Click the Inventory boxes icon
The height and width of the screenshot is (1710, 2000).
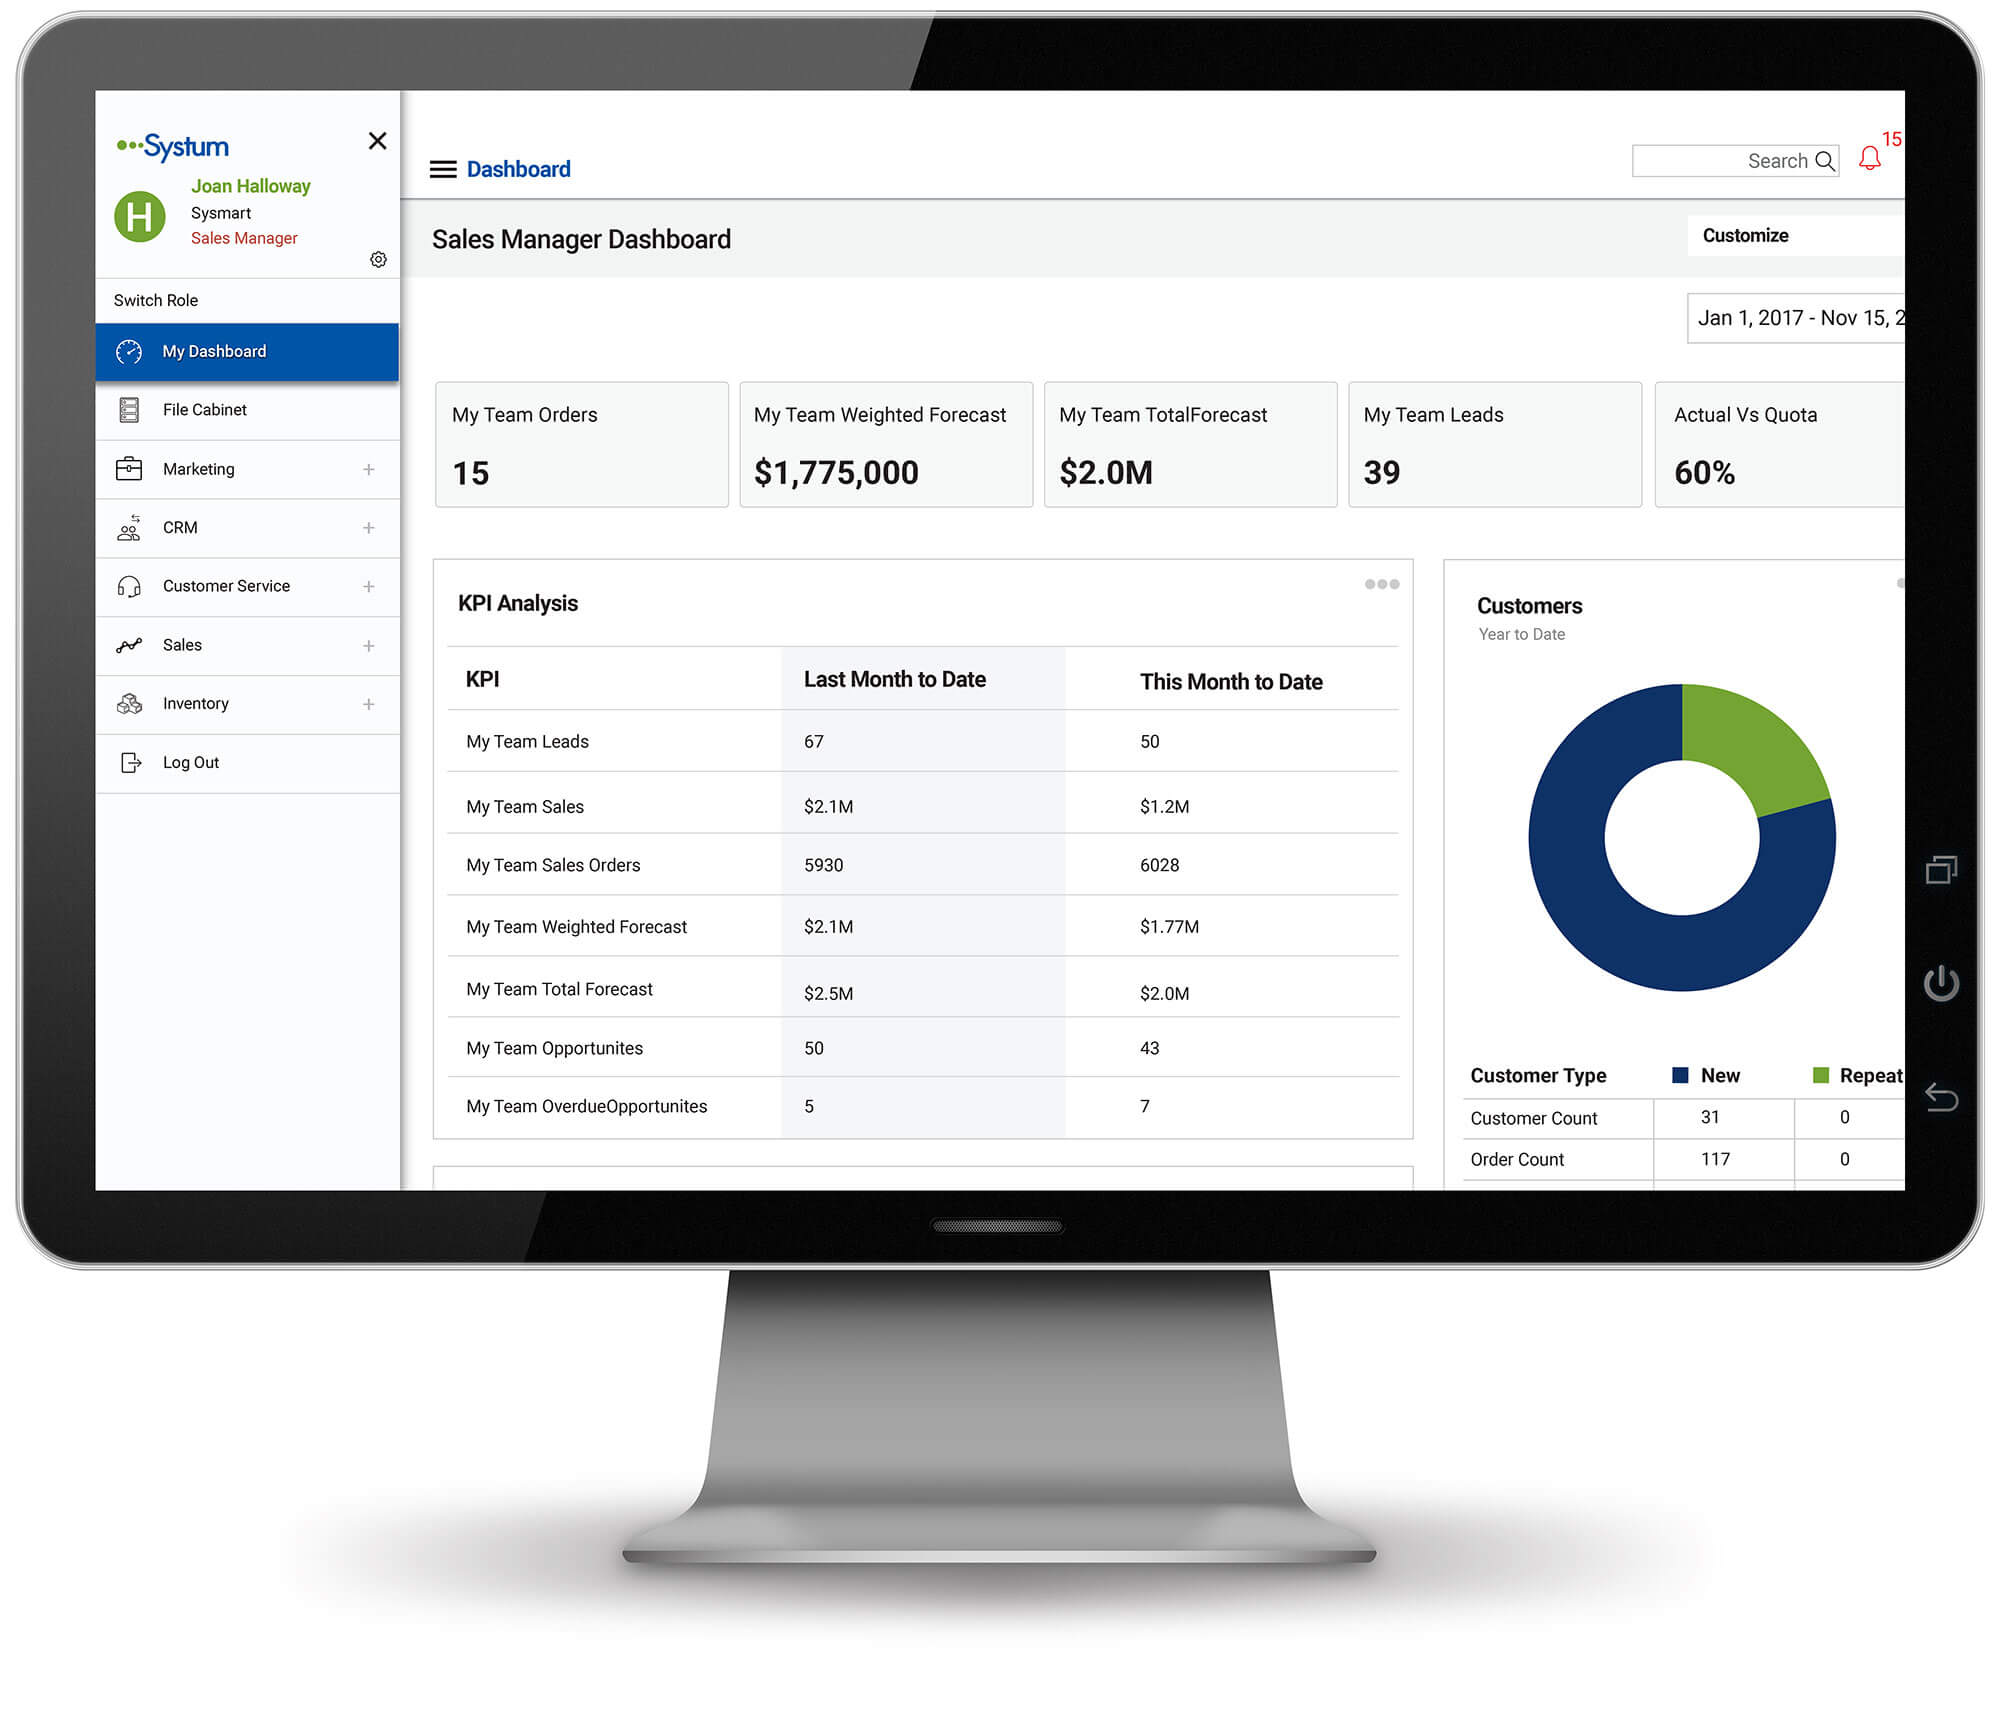tap(129, 704)
